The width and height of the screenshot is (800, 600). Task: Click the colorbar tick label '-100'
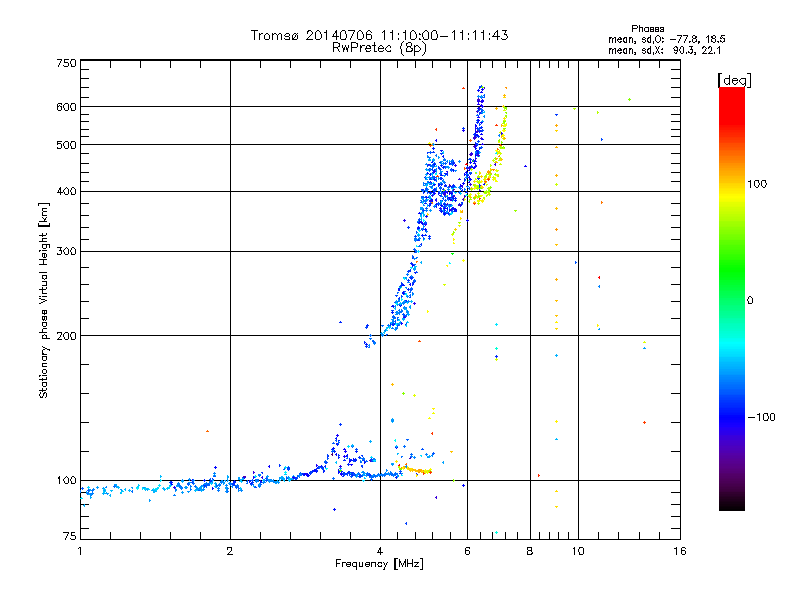(761, 417)
